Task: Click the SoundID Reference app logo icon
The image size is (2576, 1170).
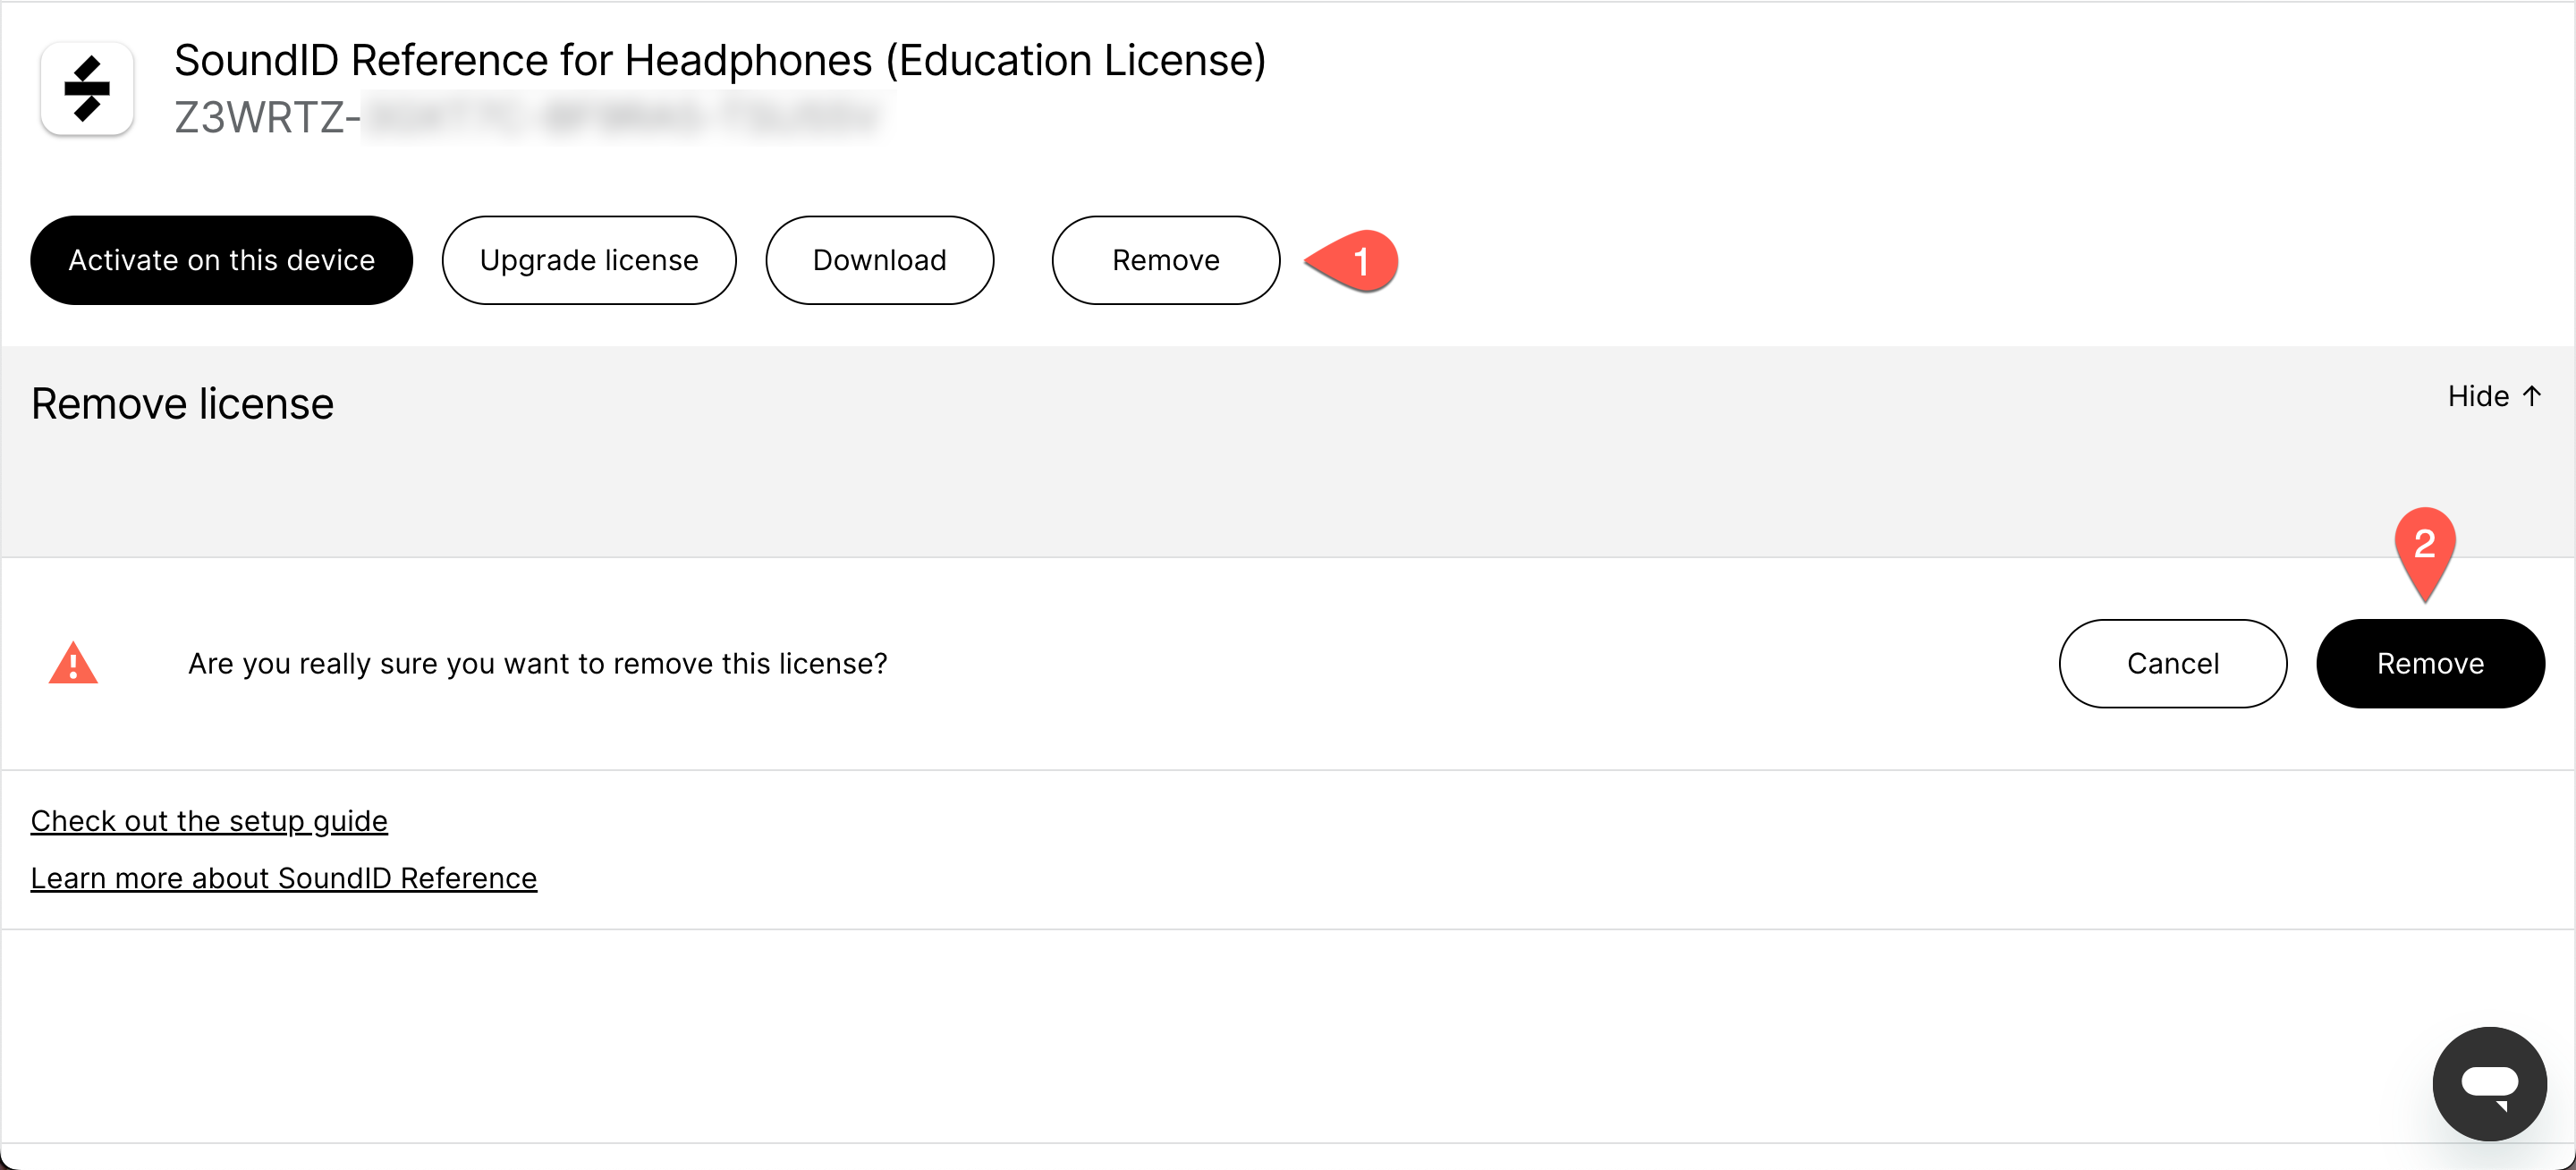Action: [x=87, y=88]
